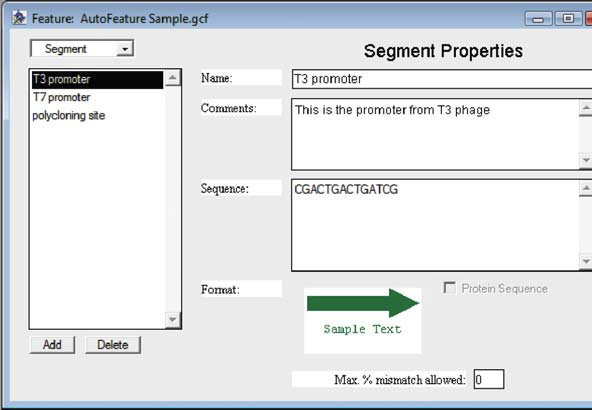Click into the Comments text box

click(435, 134)
